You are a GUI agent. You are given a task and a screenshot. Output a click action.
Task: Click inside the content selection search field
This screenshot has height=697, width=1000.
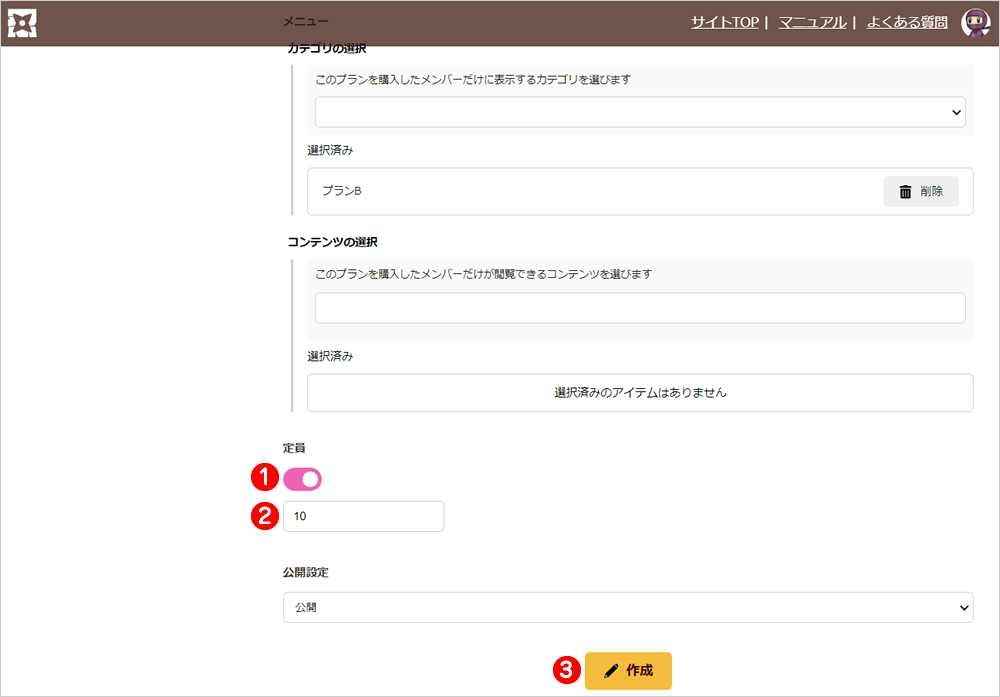click(x=640, y=308)
